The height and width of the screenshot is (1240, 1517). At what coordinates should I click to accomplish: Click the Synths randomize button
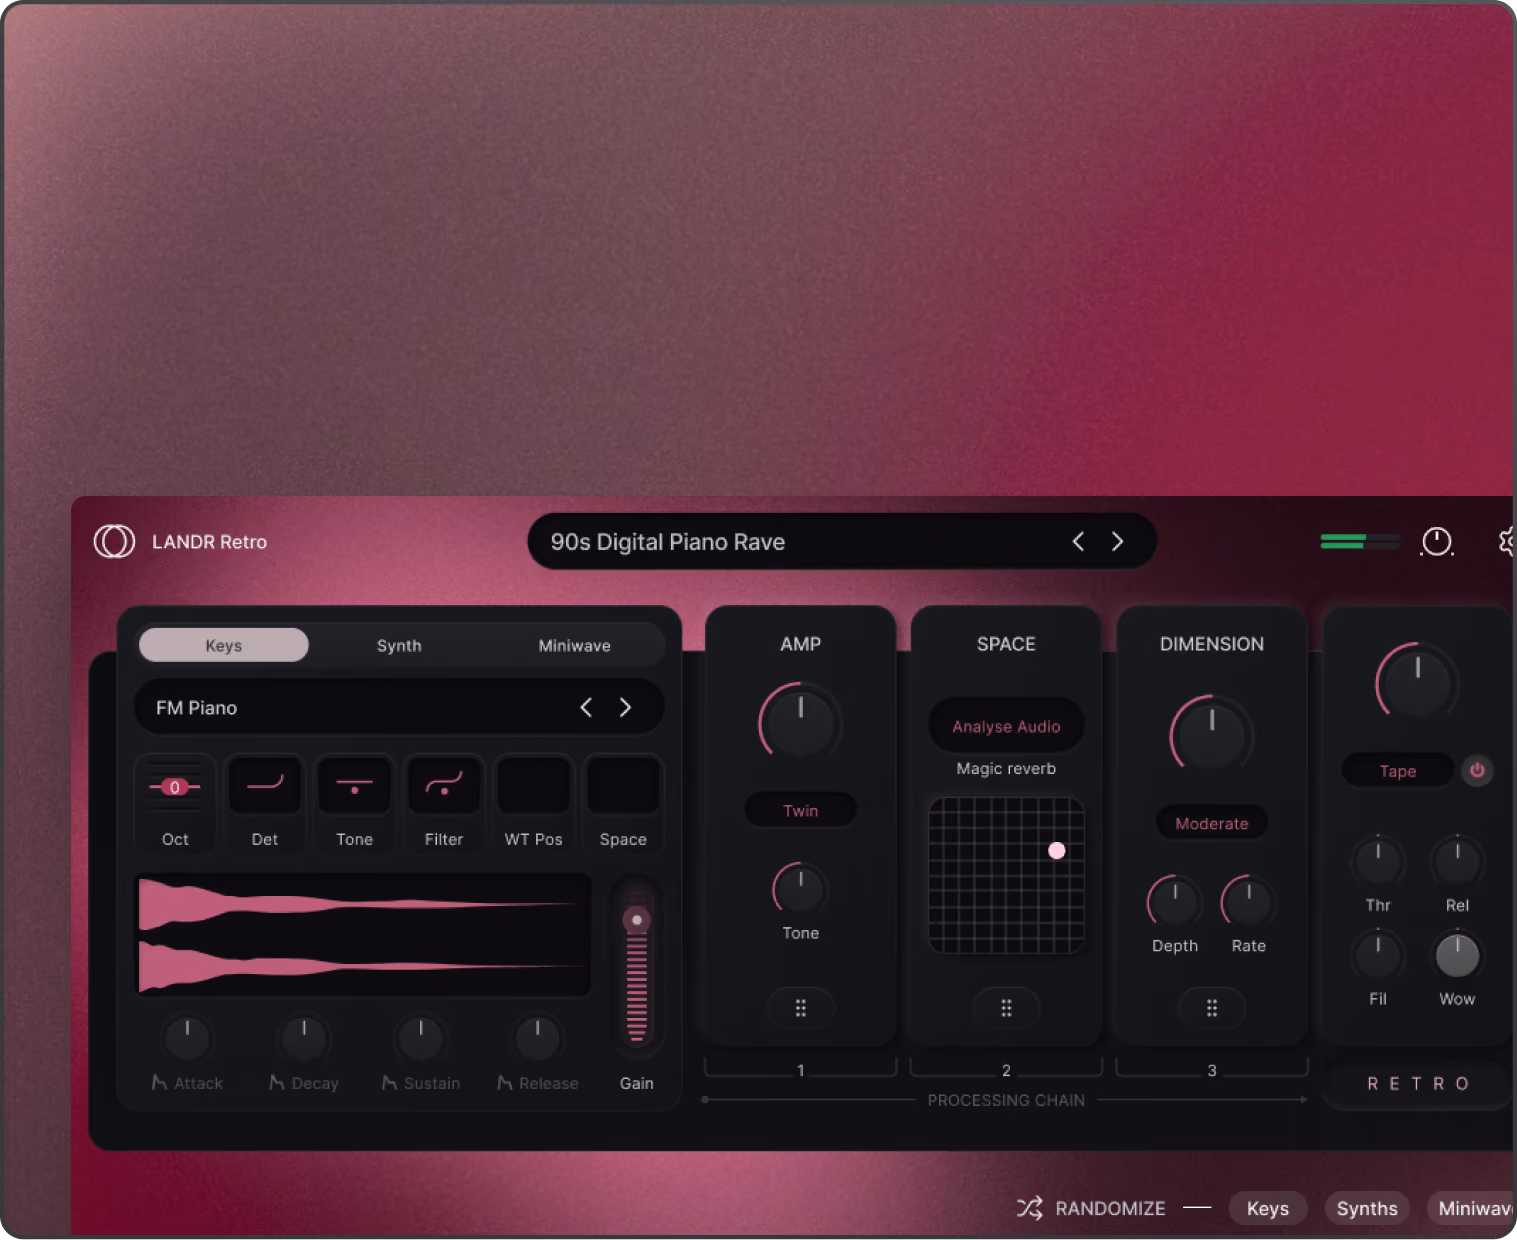click(x=1367, y=1208)
